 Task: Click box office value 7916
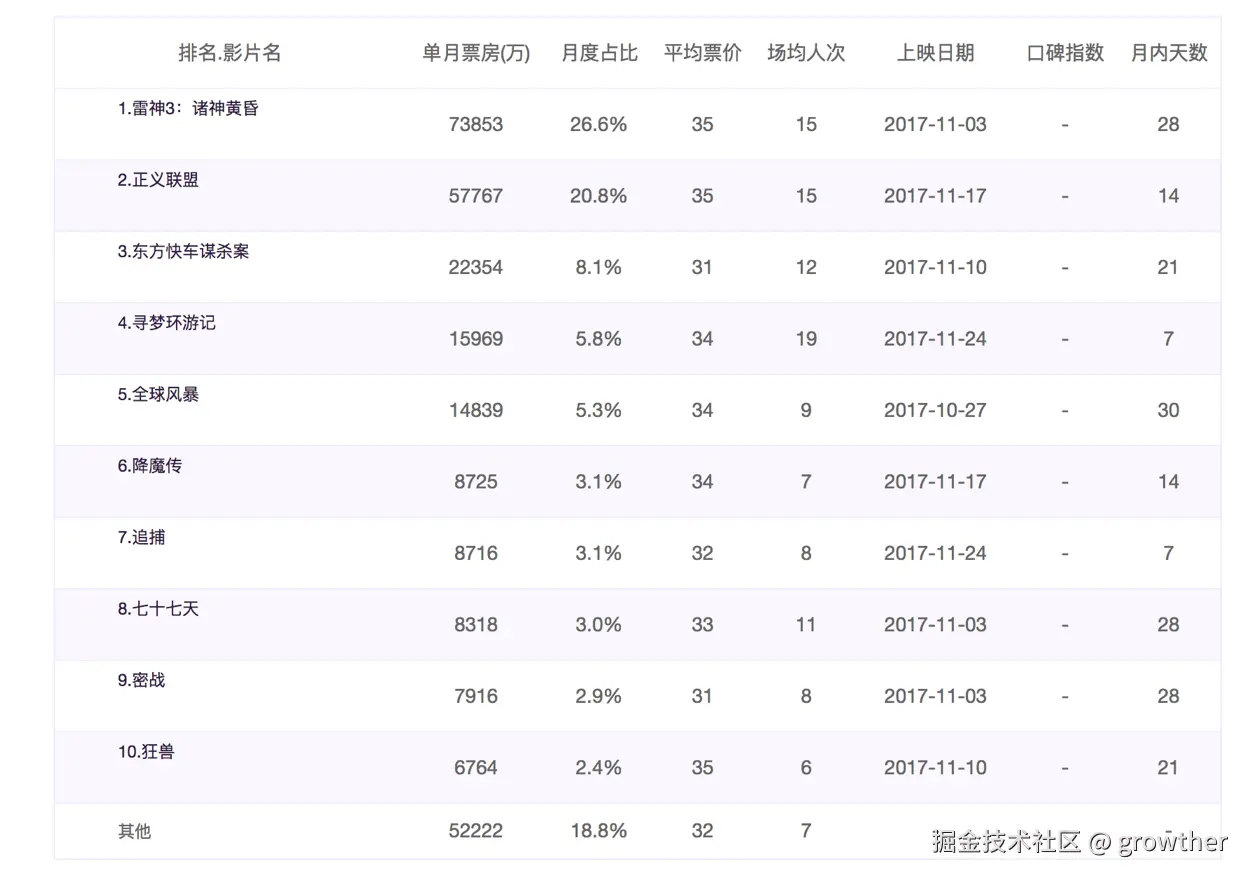point(476,696)
